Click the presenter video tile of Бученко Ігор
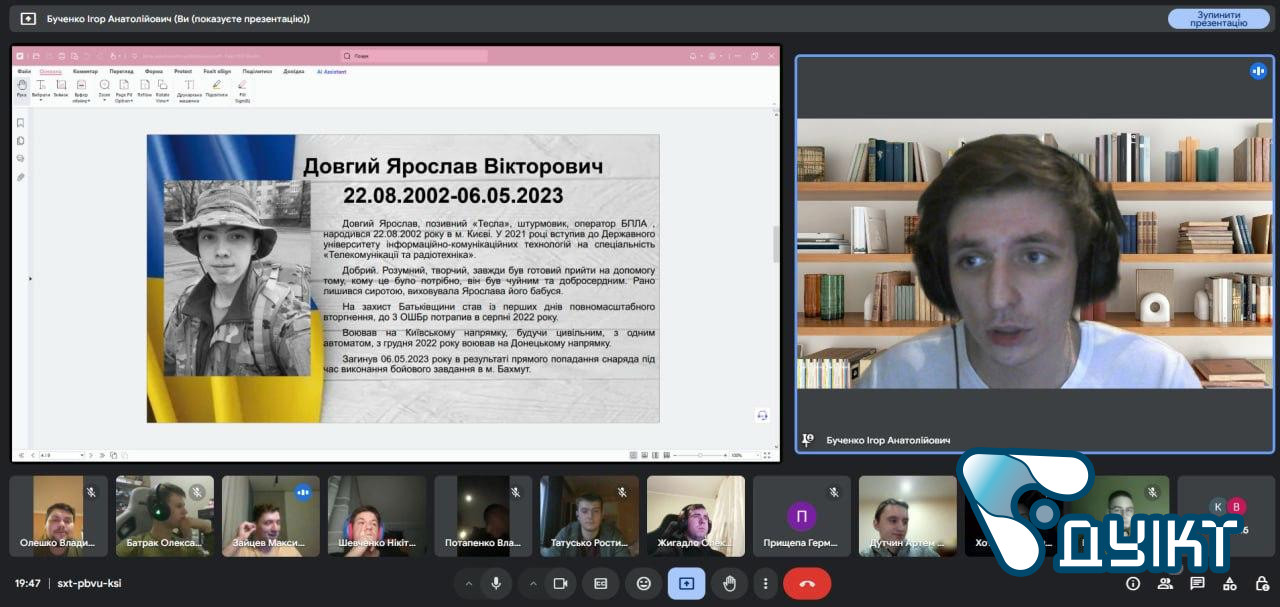Image resolution: width=1280 pixels, height=607 pixels. (1034, 253)
